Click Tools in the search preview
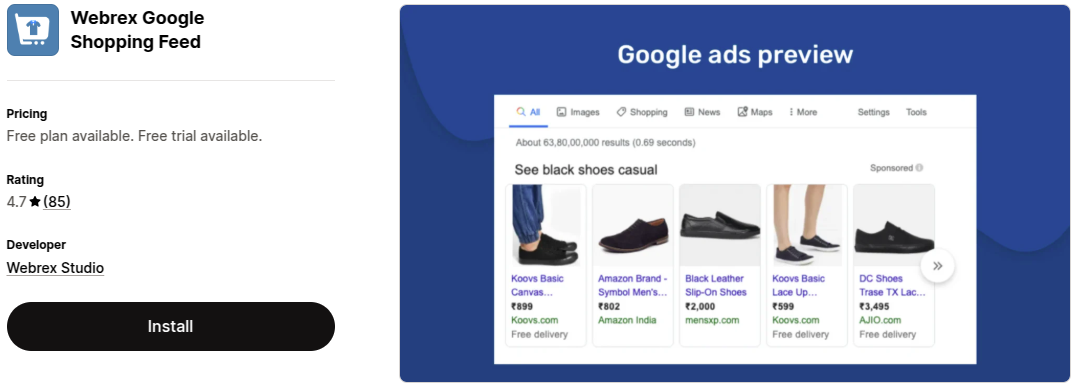Image resolution: width=1077 pixels, height=387 pixels. pyautogui.click(x=916, y=112)
